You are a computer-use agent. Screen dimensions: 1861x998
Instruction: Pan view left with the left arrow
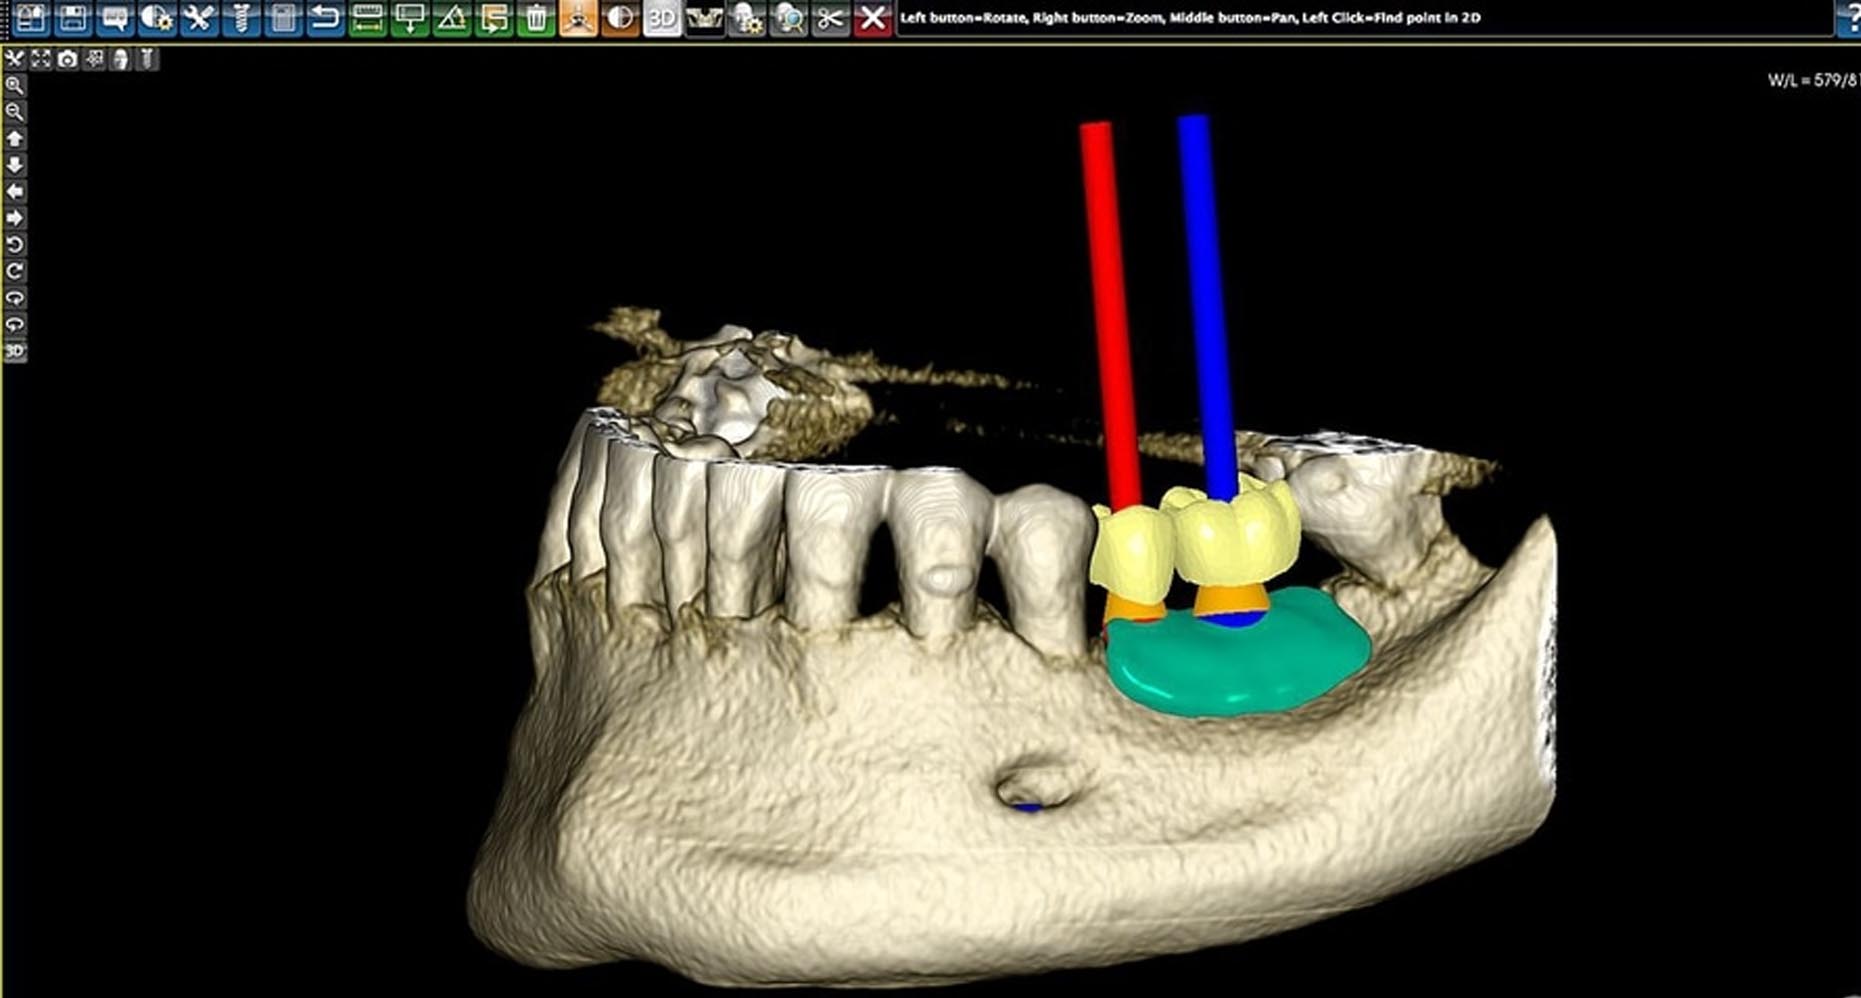pos(14,191)
